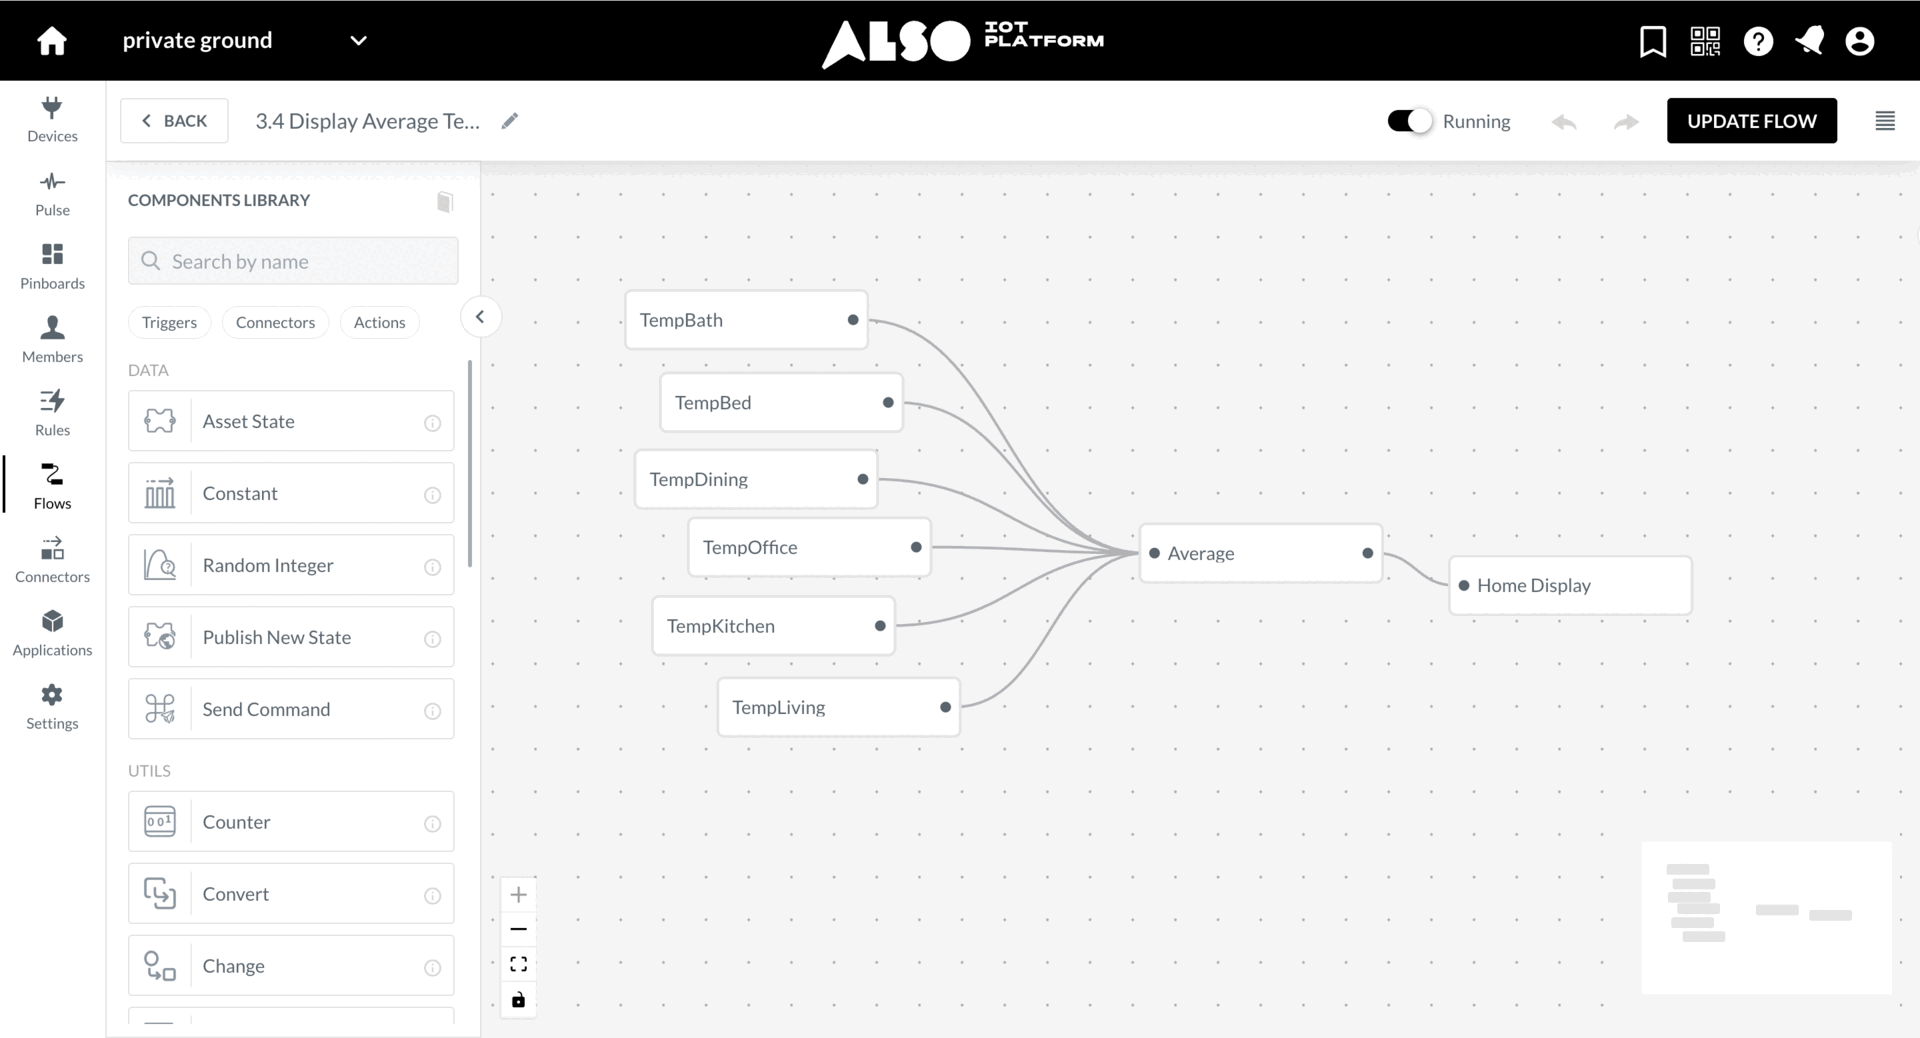
Task: Edit flow name with pencil icon
Action: 510,121
